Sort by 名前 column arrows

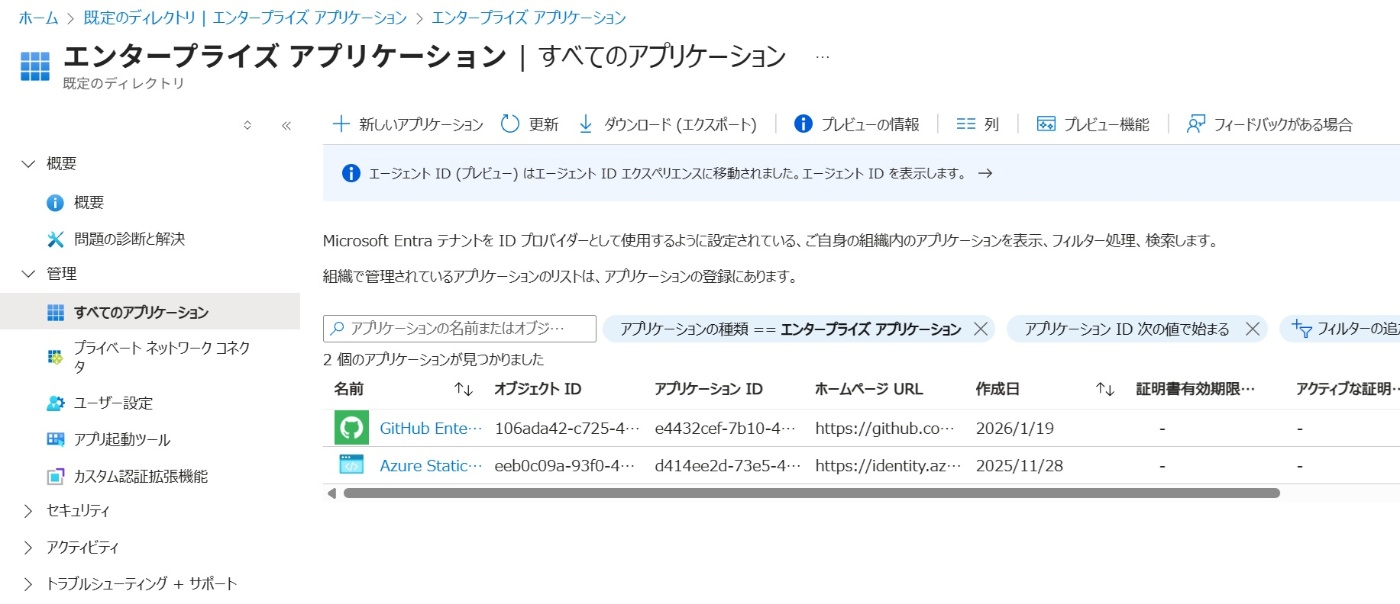[463, 389]
